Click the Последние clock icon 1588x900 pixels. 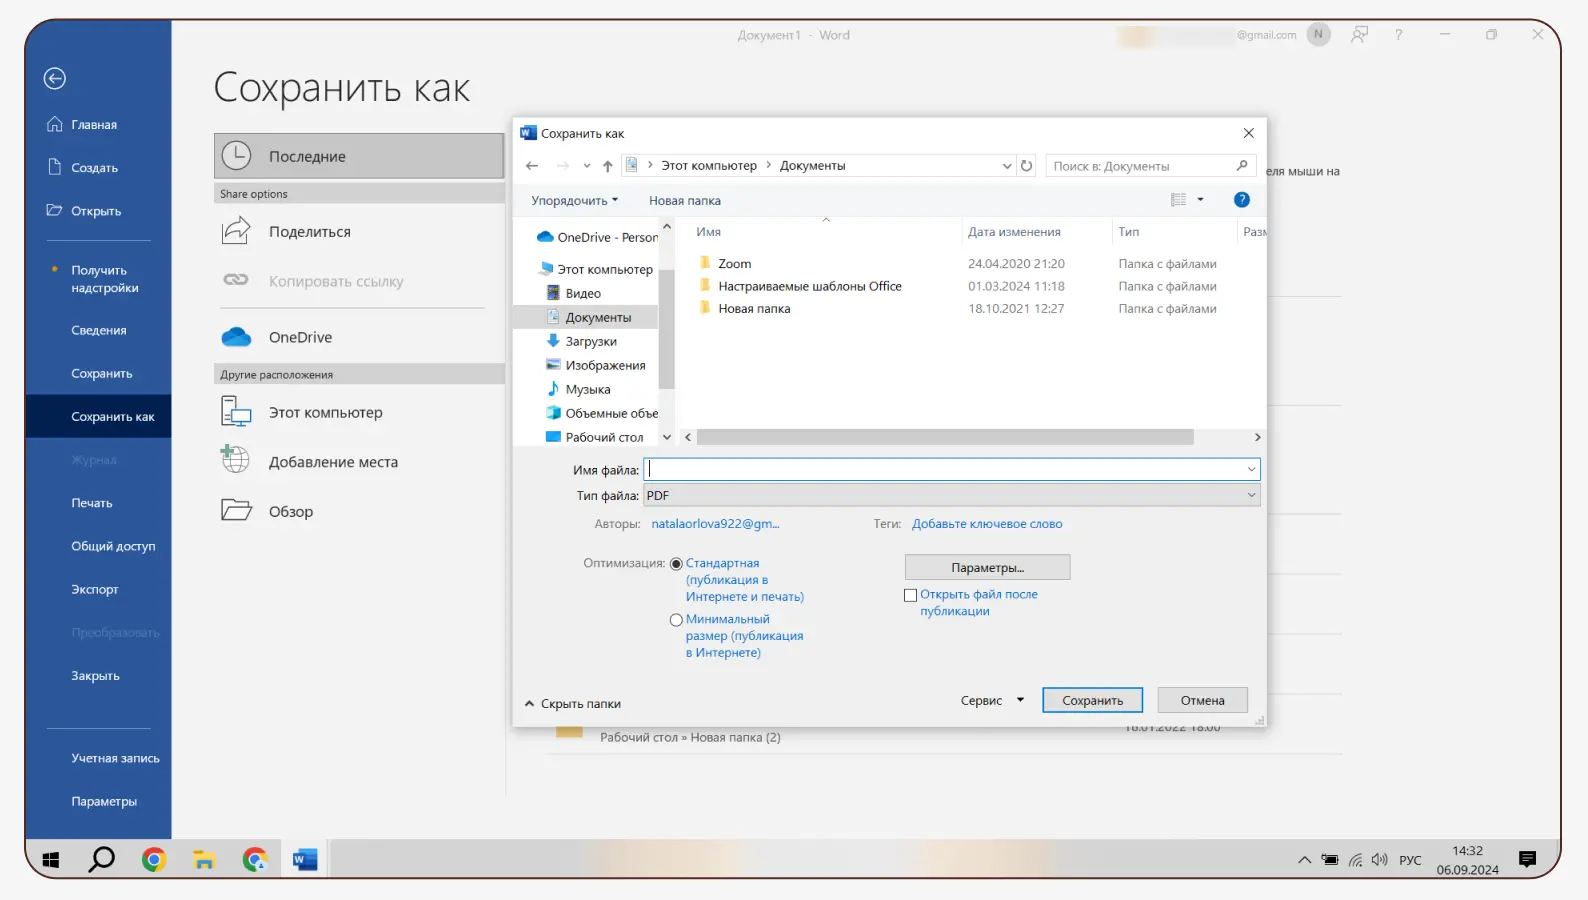click(236, 156)
